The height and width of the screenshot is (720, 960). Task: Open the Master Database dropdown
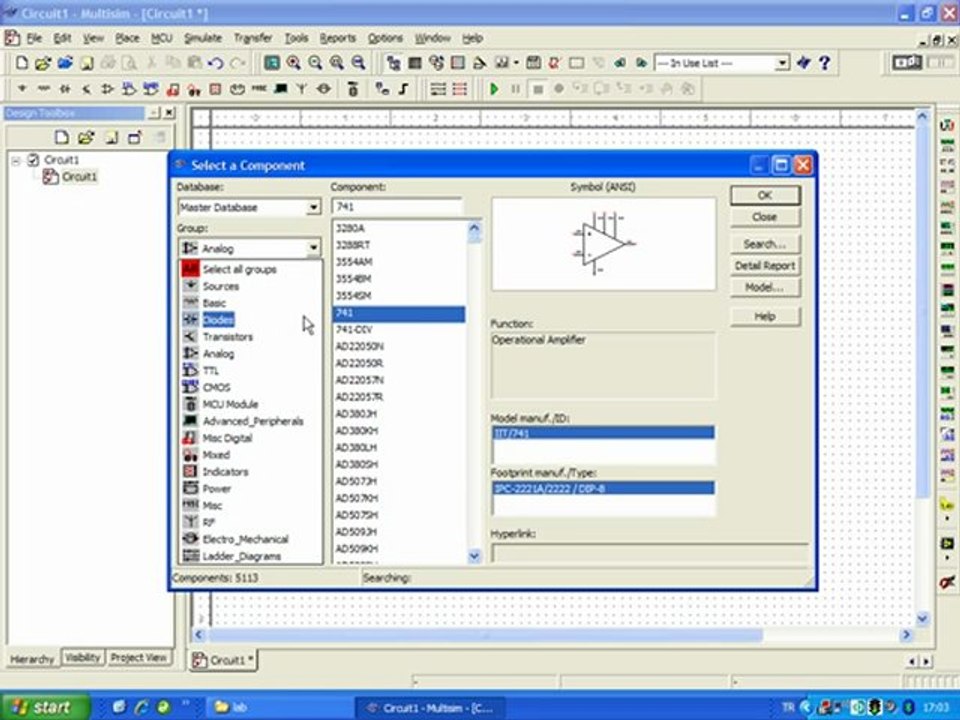pyautogui.click(x=313, y=208)
